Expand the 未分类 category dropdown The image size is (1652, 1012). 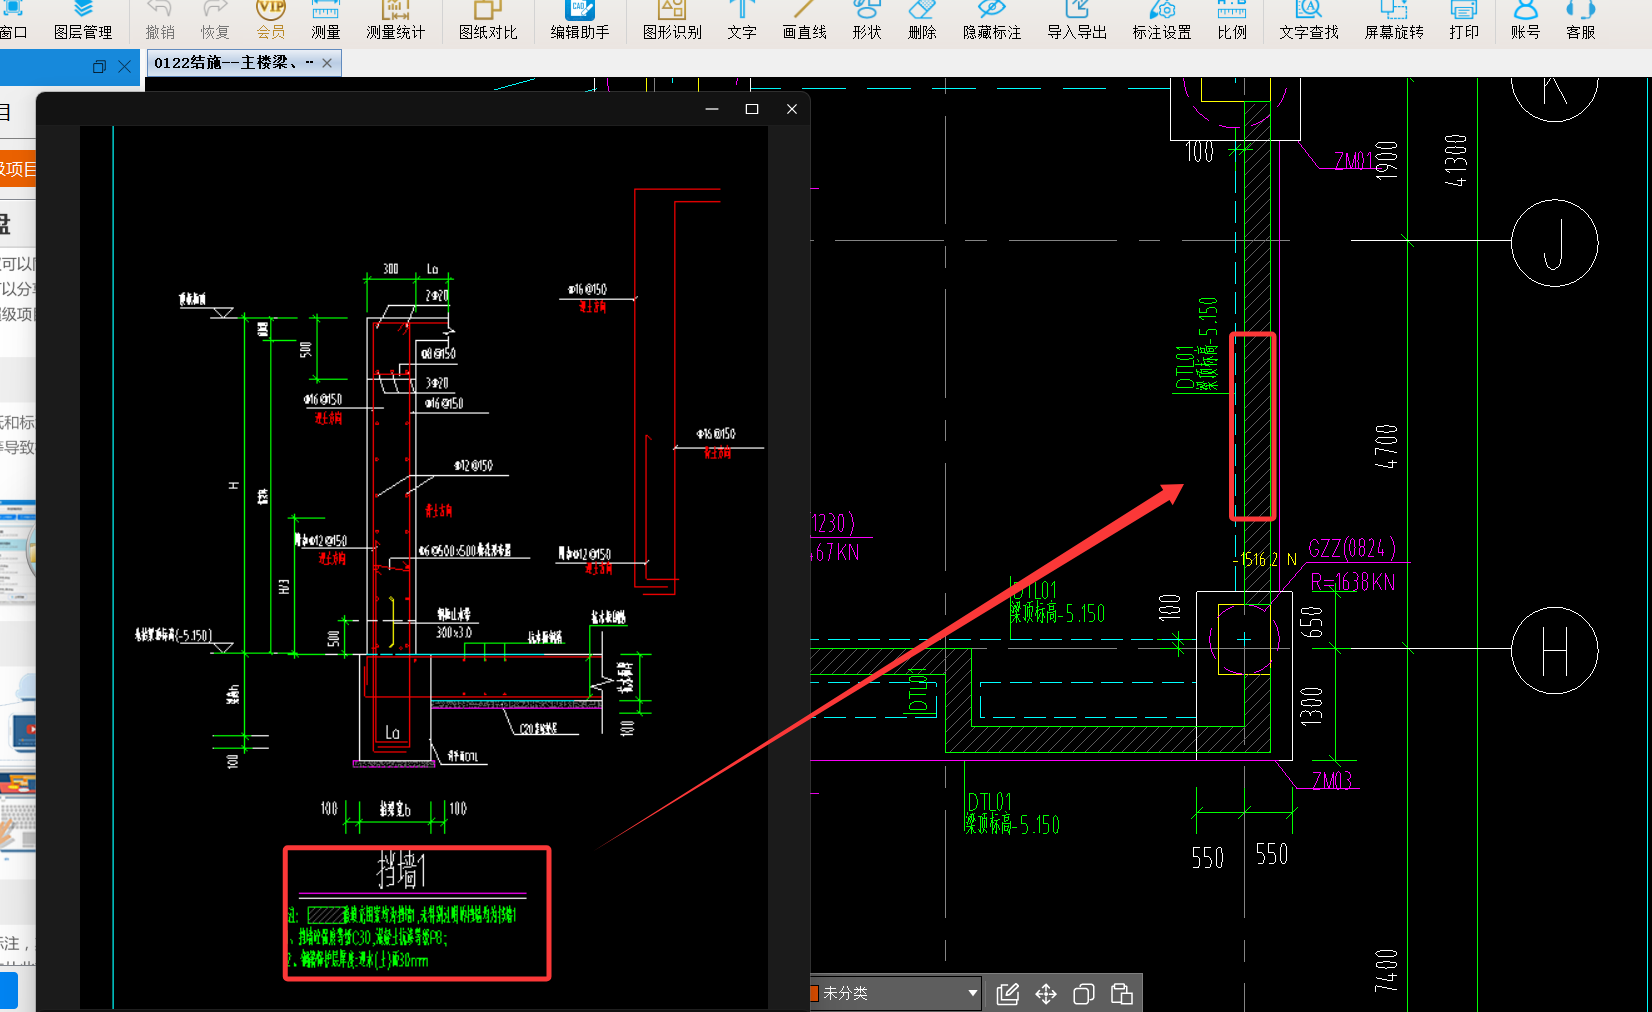pos(972,993)
